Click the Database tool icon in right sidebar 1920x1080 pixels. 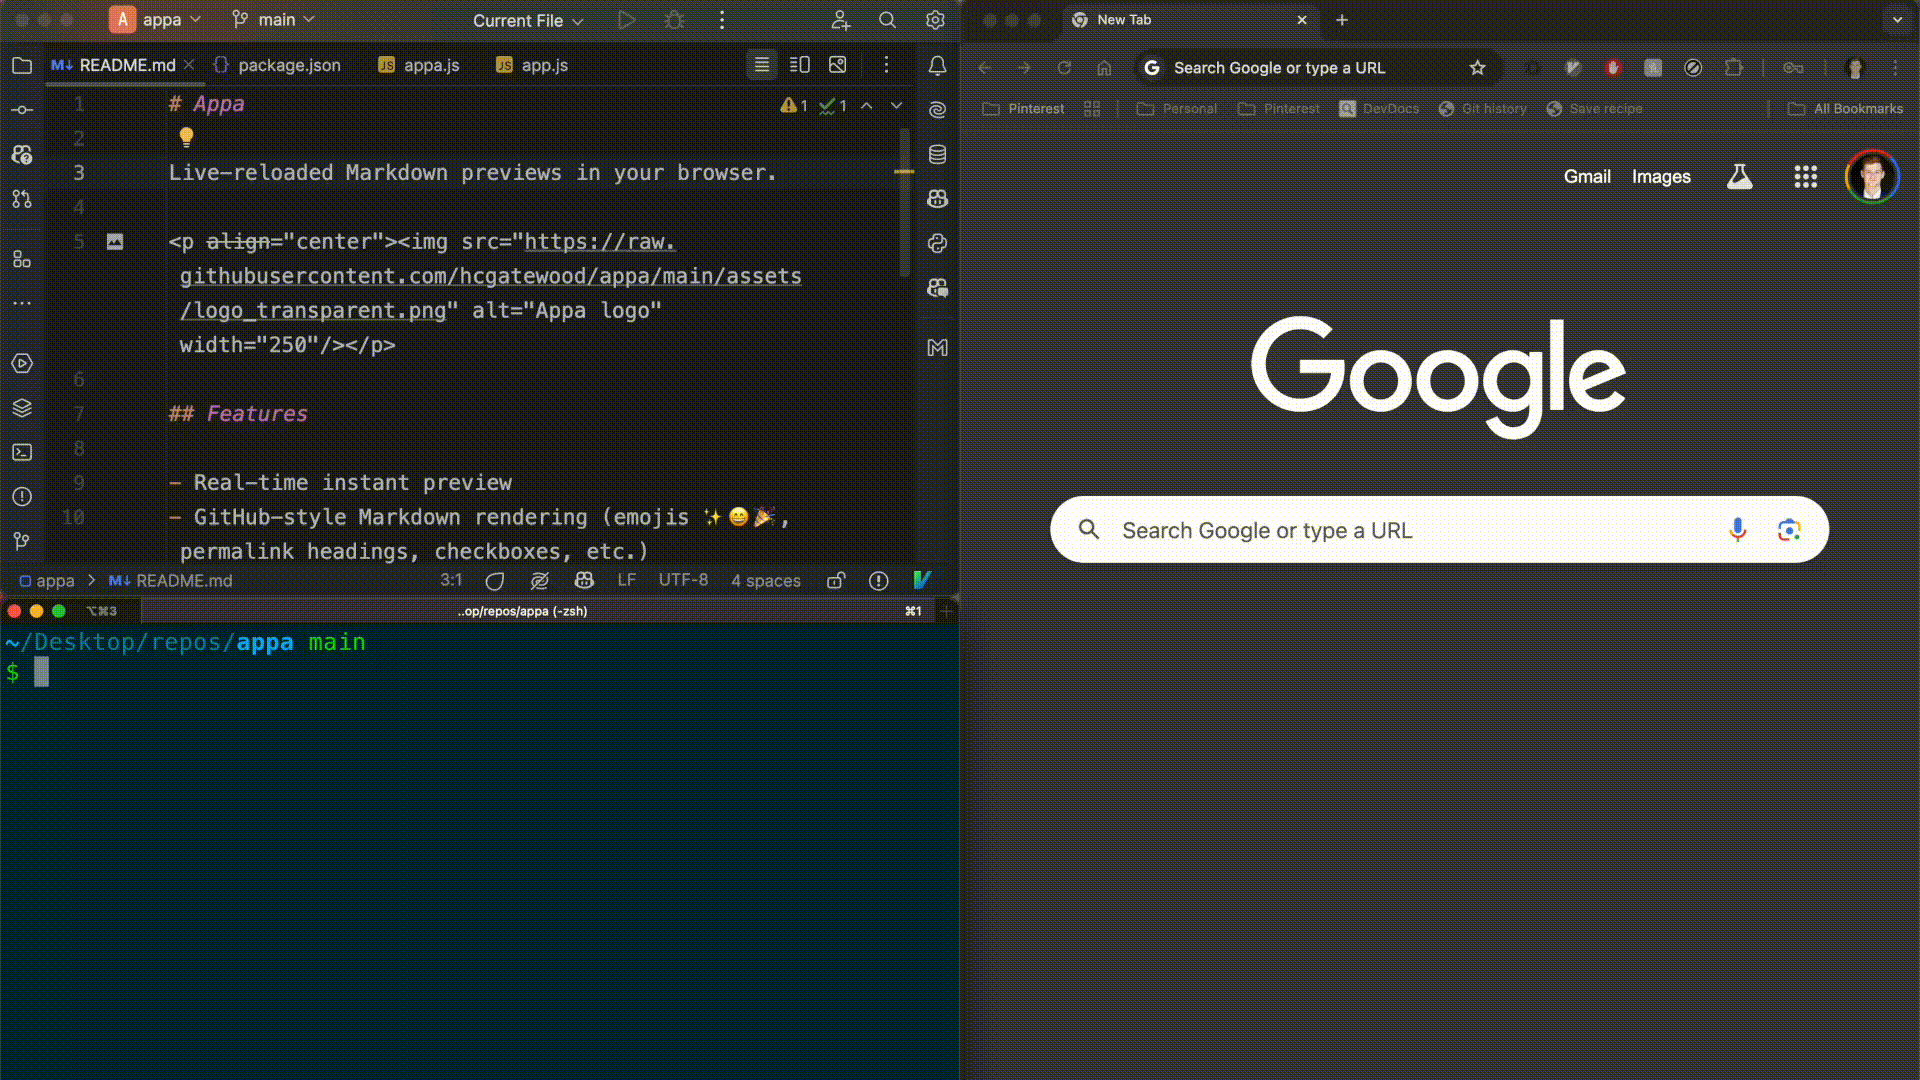pos(937,154)
